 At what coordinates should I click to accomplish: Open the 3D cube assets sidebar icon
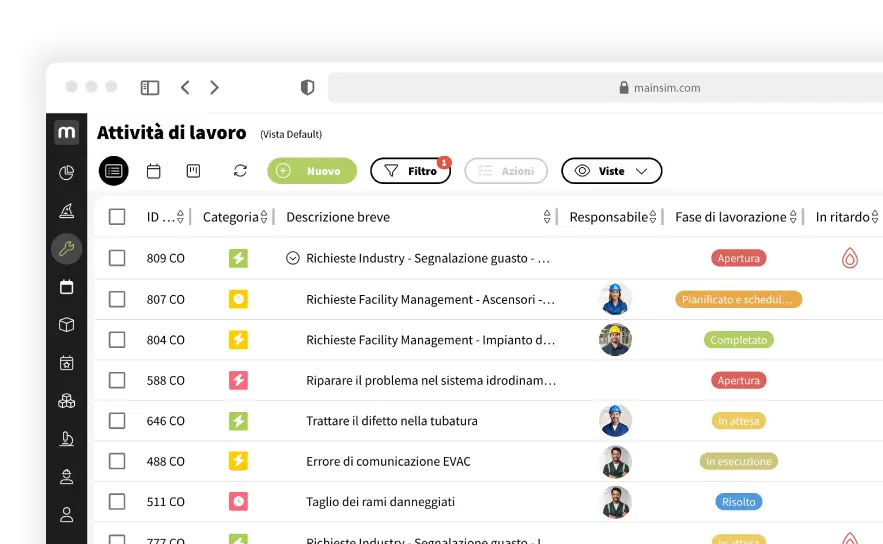click(x=66, y=325)
